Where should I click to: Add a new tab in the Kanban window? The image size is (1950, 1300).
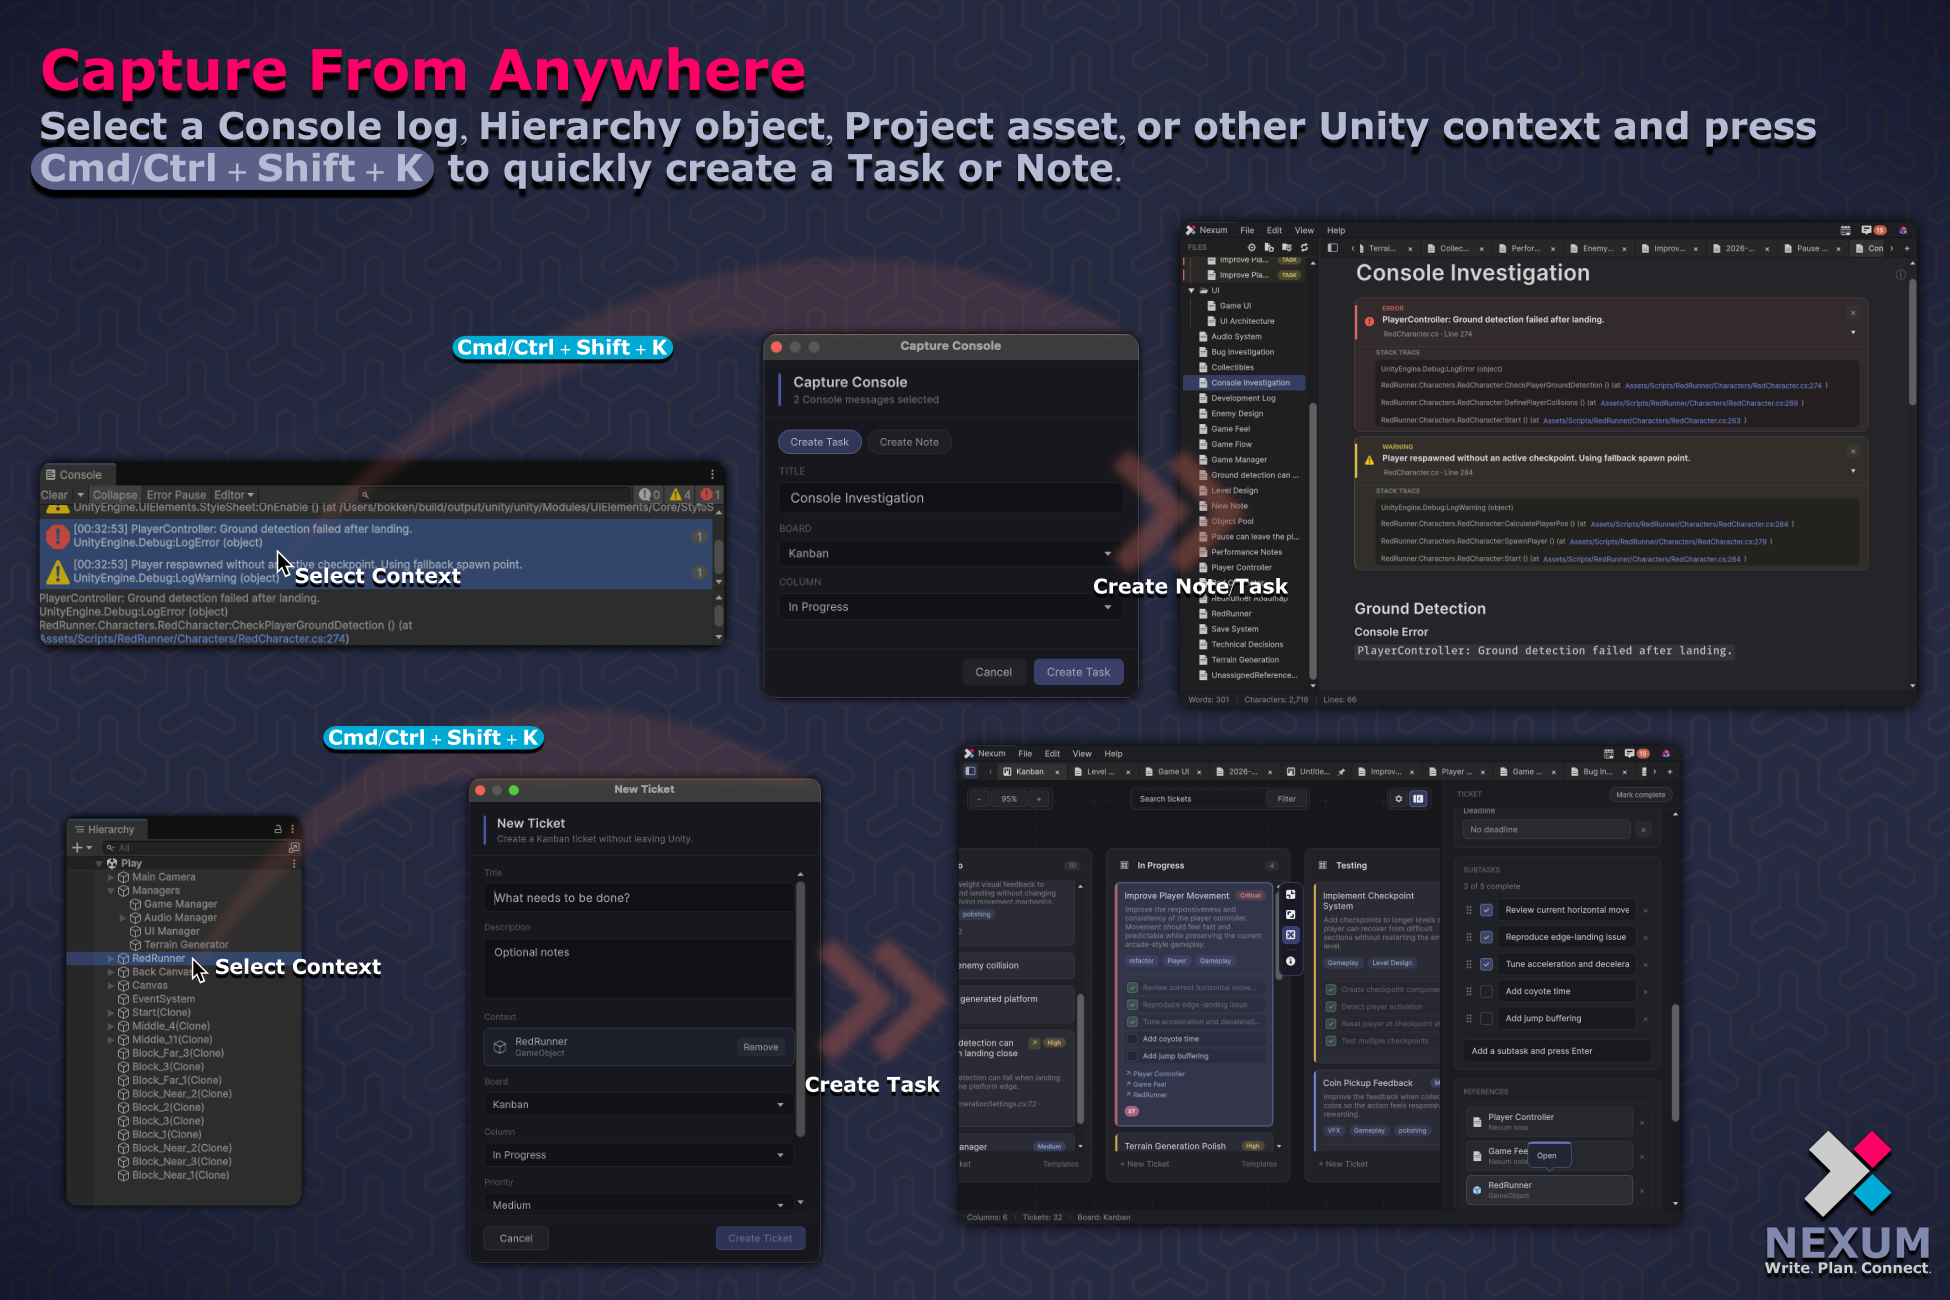pos(1669,772)
